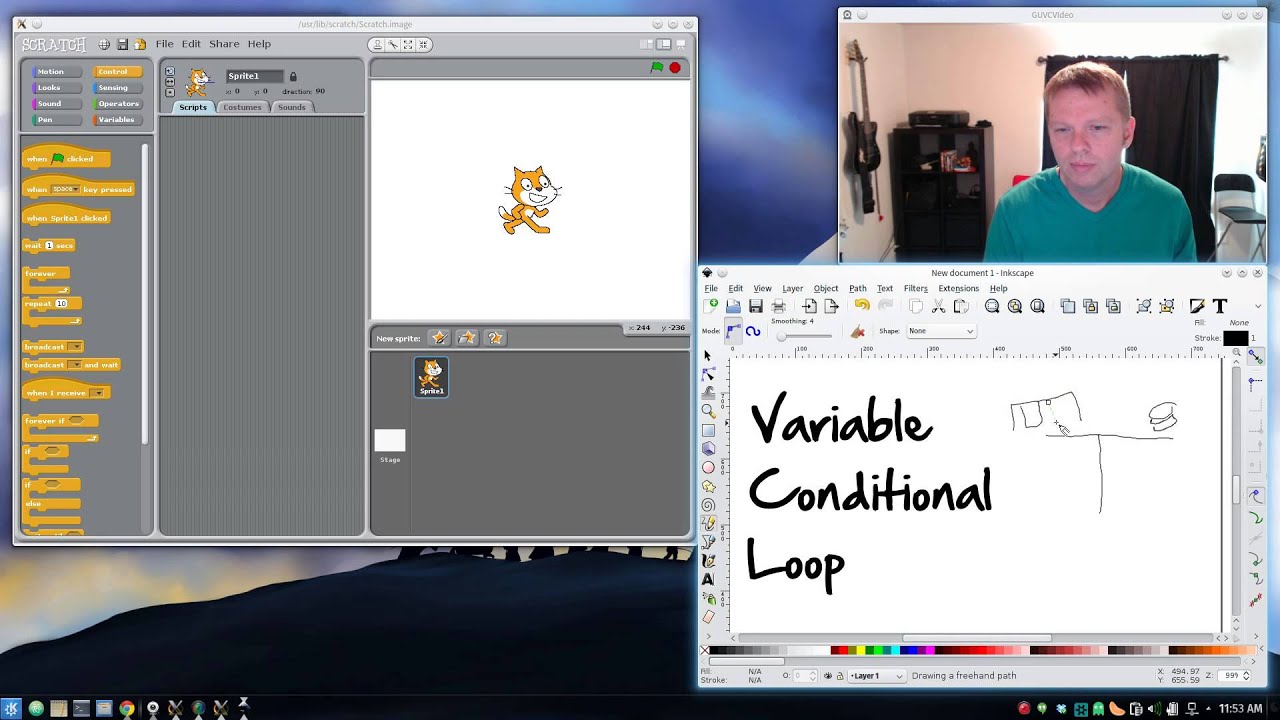Toggle Inkscape snapping enable button
The height and width of the screenshot is (720, 1280).
[1255, 356]
